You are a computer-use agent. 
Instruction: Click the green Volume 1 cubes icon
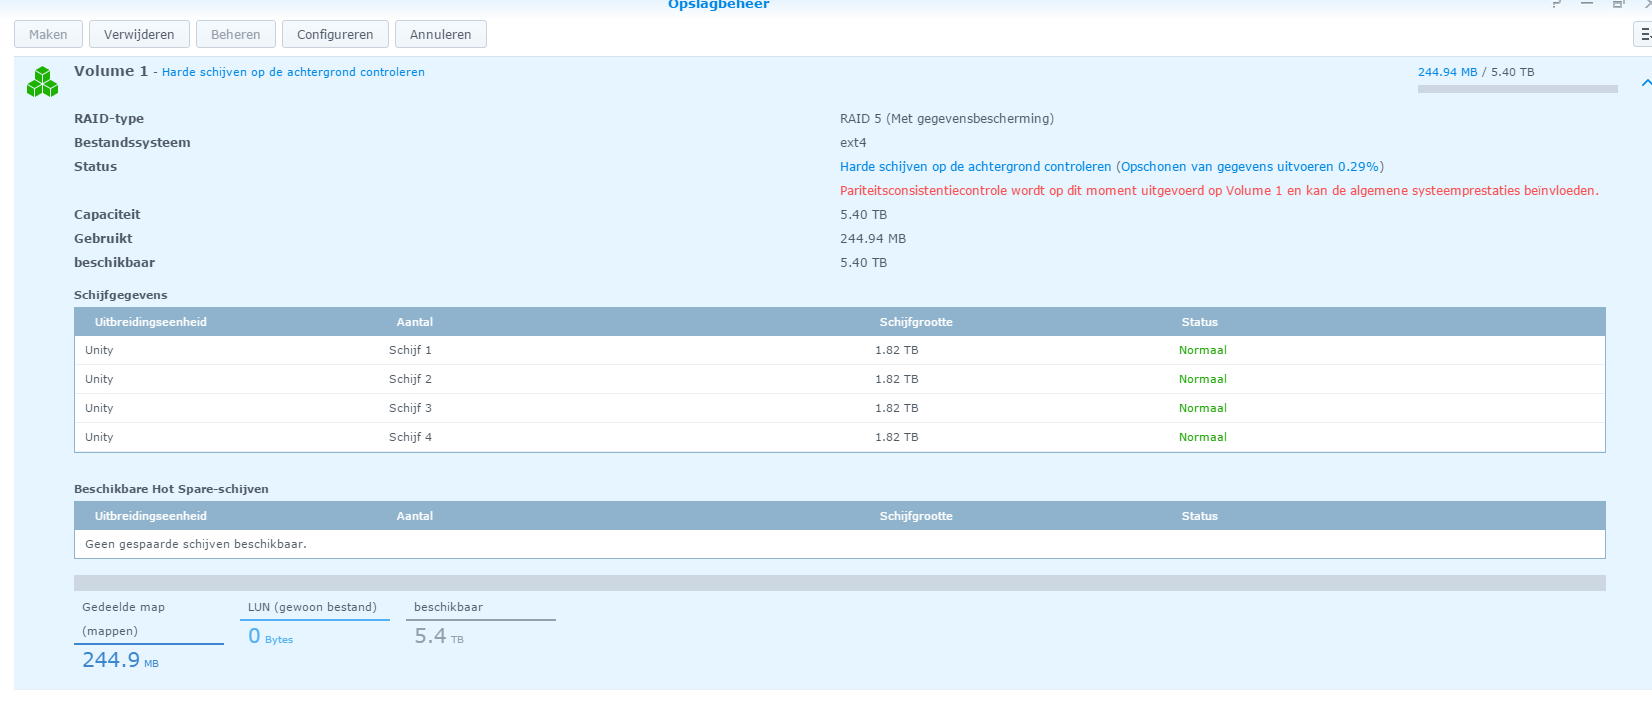(42, 82)
